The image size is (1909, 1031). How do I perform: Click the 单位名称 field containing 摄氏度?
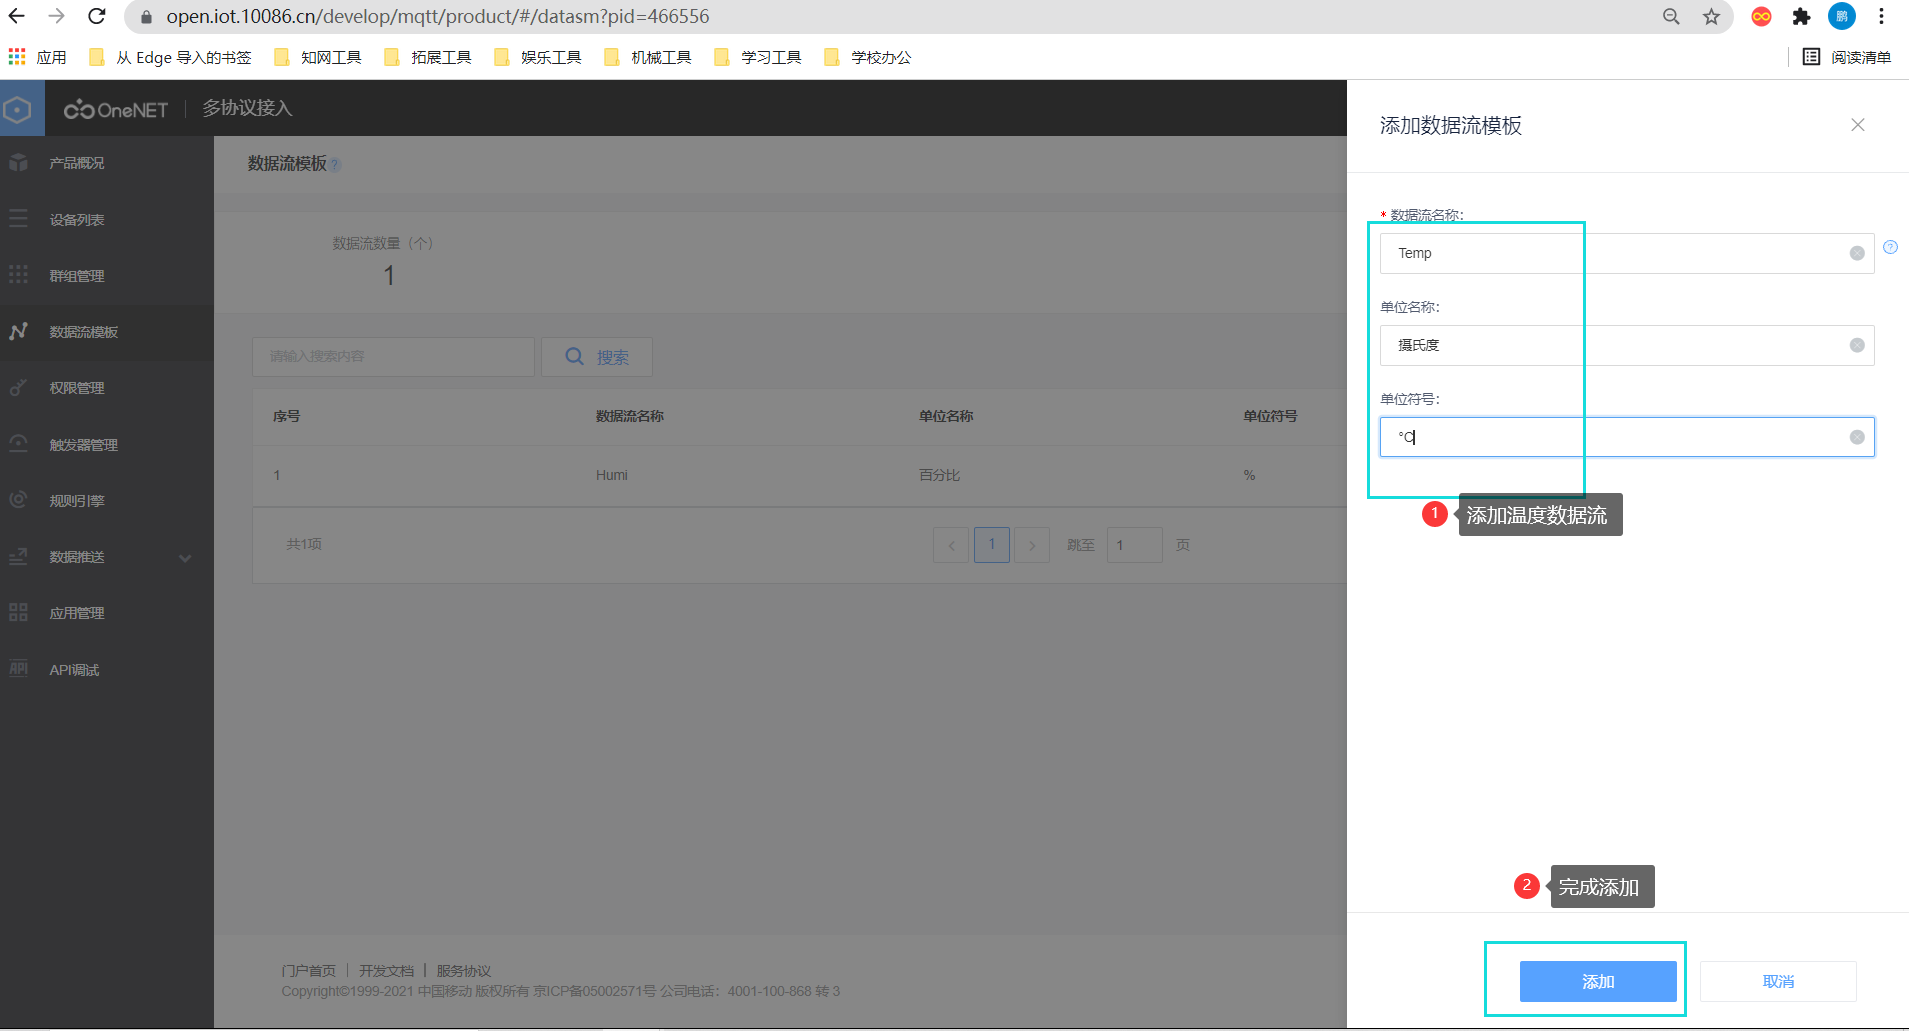coord(1627,345)
